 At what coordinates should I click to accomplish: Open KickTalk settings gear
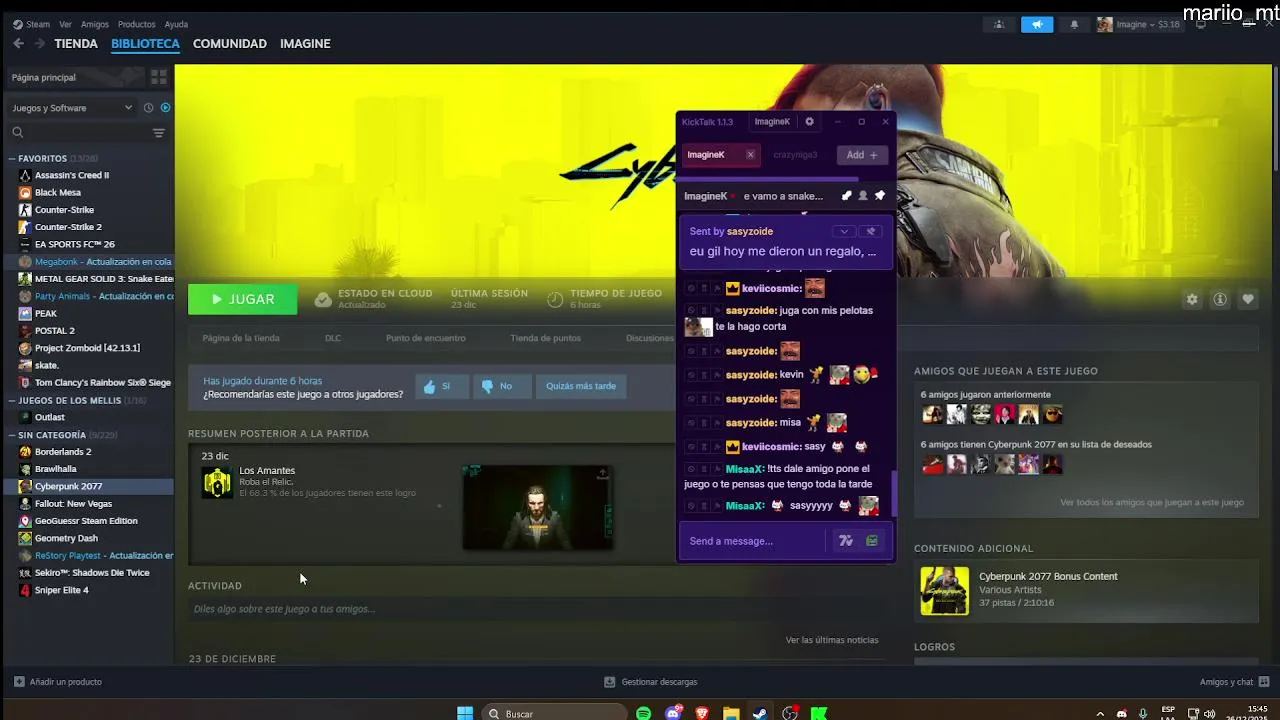pos(809,122)
